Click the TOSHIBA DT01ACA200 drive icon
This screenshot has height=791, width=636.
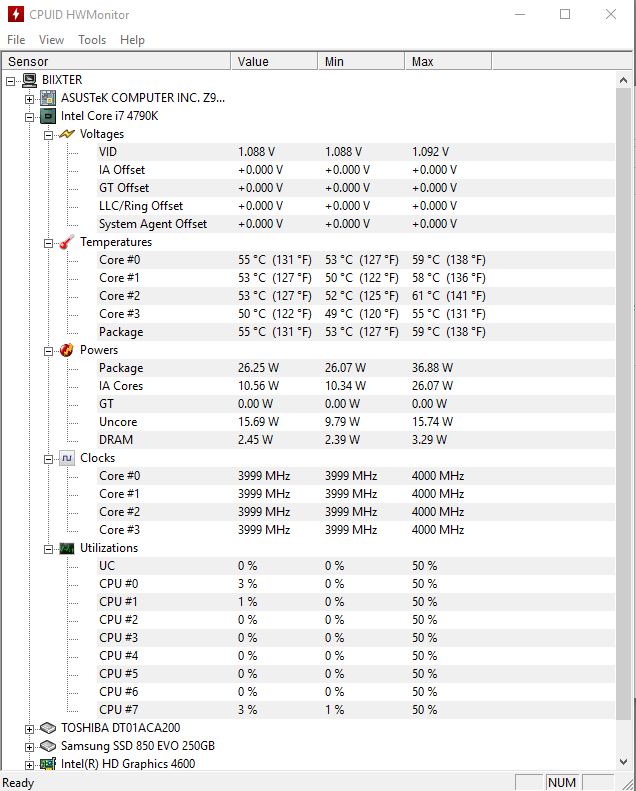(x=48, y=728)
